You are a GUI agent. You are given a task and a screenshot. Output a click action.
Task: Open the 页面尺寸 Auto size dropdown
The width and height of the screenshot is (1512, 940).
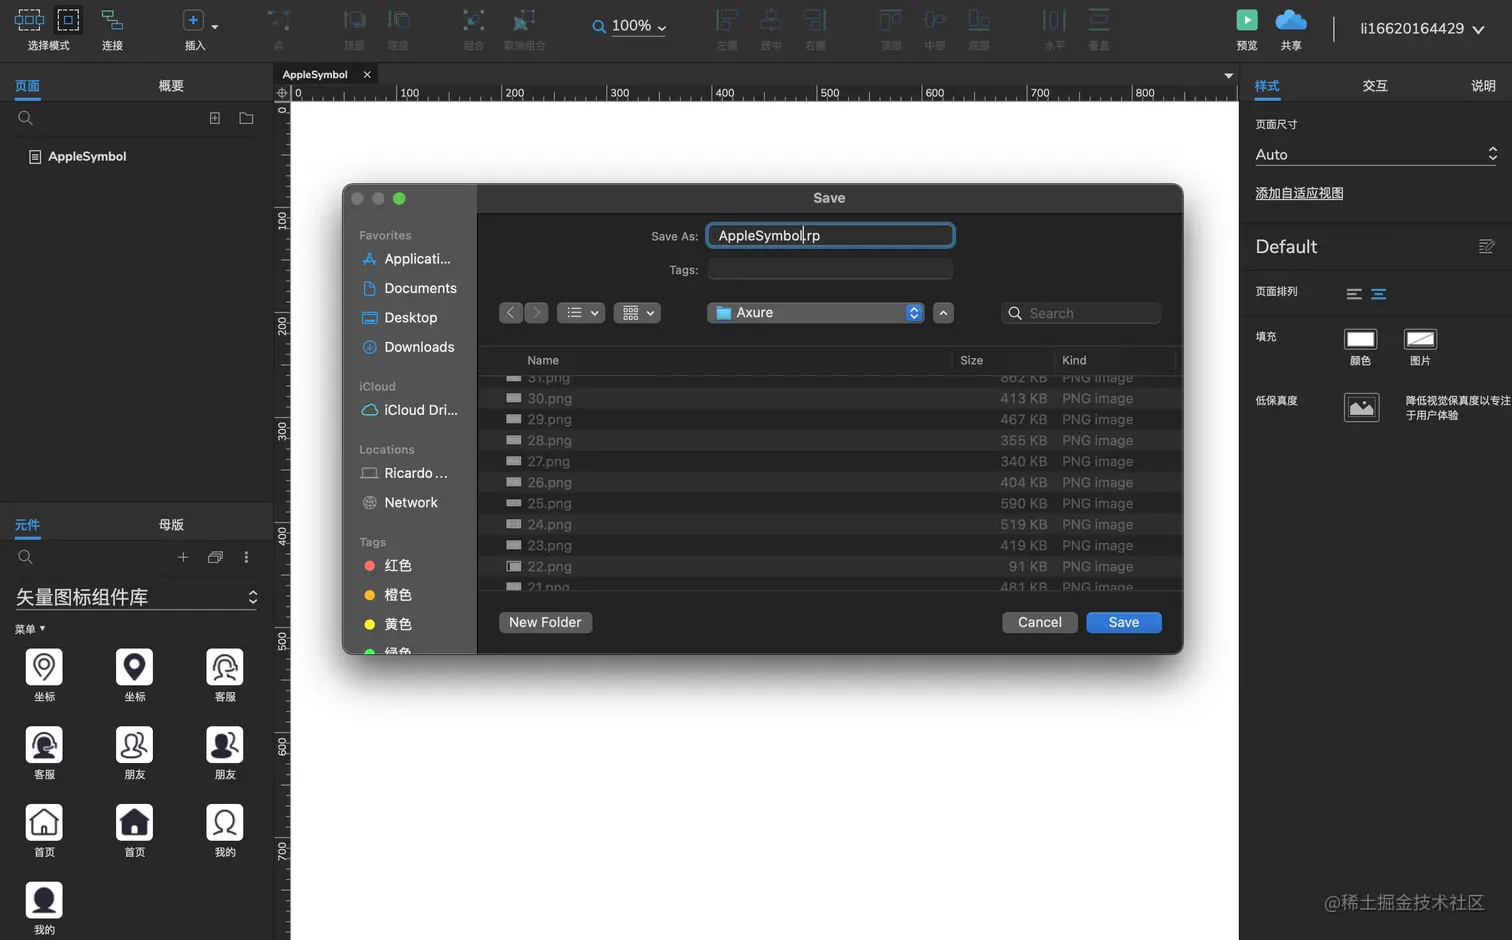point(1377,154)
